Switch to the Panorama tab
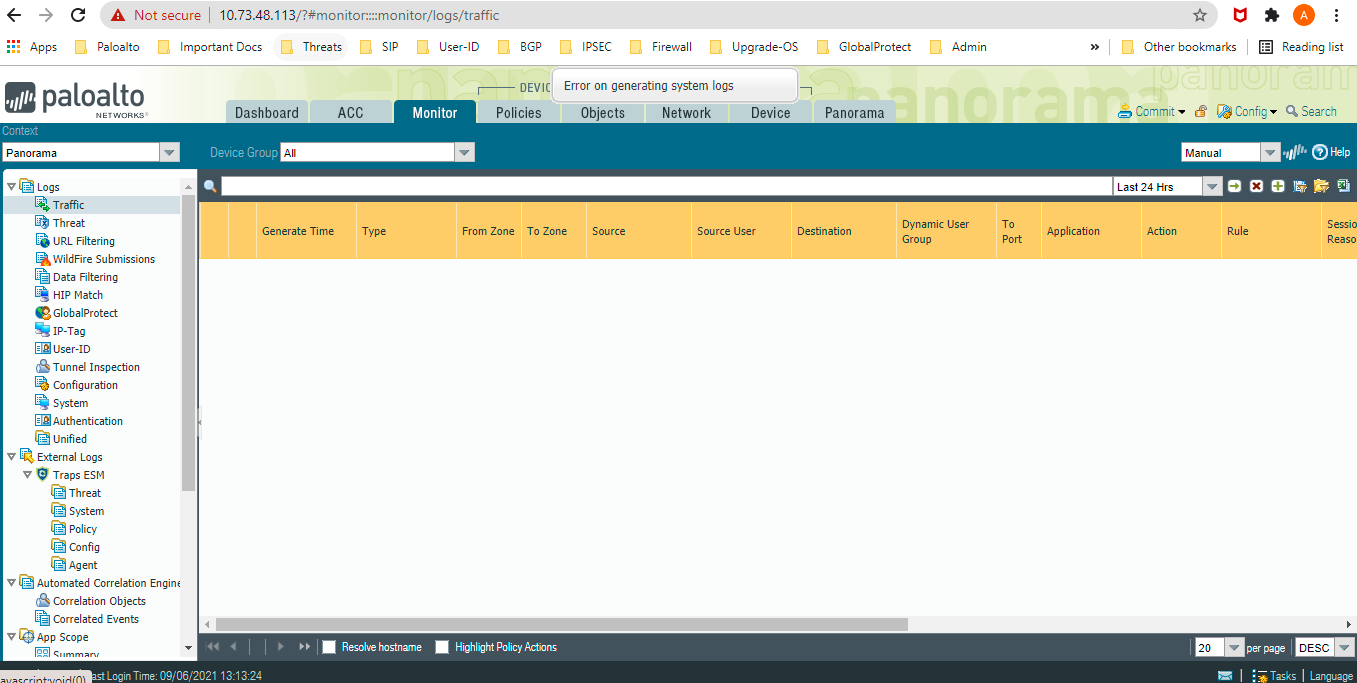Viewport: 1357px width, 683px height. (855, 112)
